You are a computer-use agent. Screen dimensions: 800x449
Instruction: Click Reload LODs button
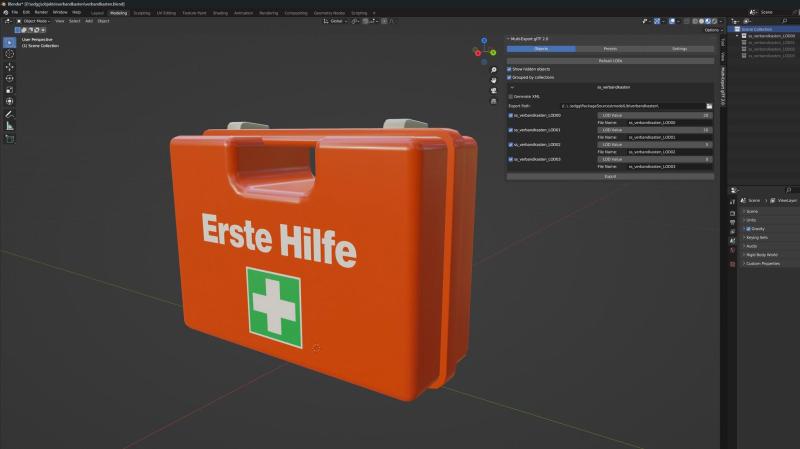(x=610, y=61)
